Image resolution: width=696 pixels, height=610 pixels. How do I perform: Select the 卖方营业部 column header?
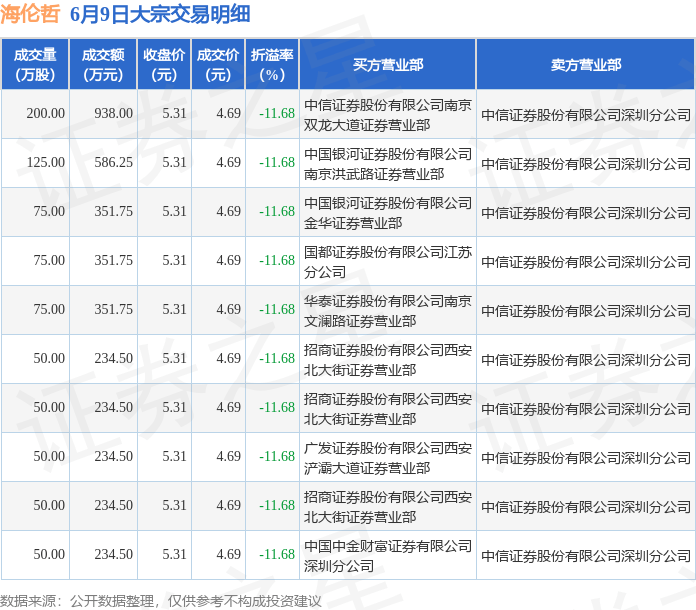(586, 65)
